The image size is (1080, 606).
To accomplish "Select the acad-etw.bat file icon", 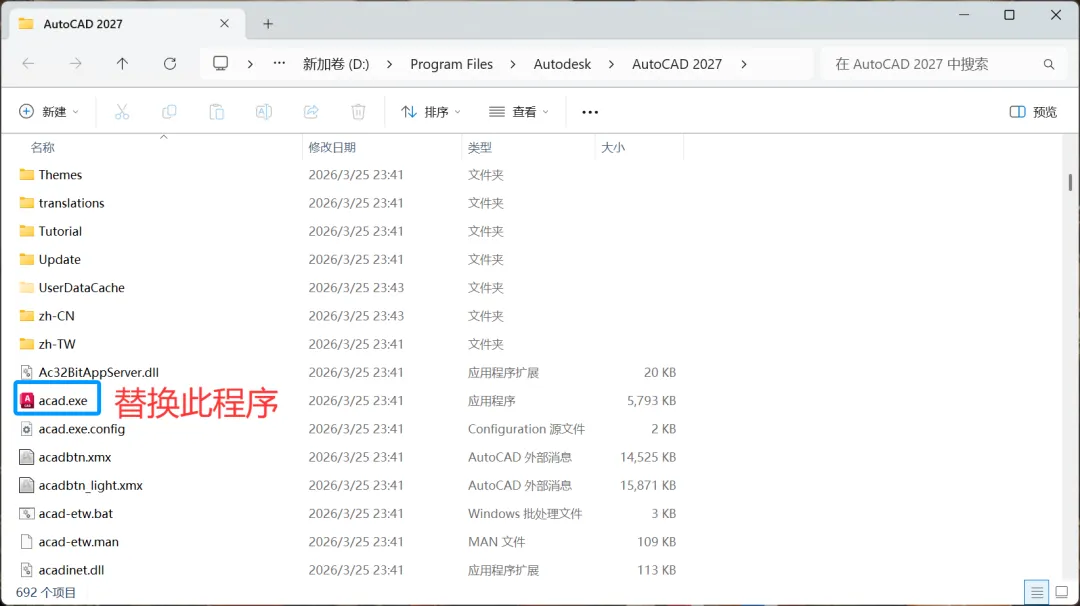I will (26, 514).
